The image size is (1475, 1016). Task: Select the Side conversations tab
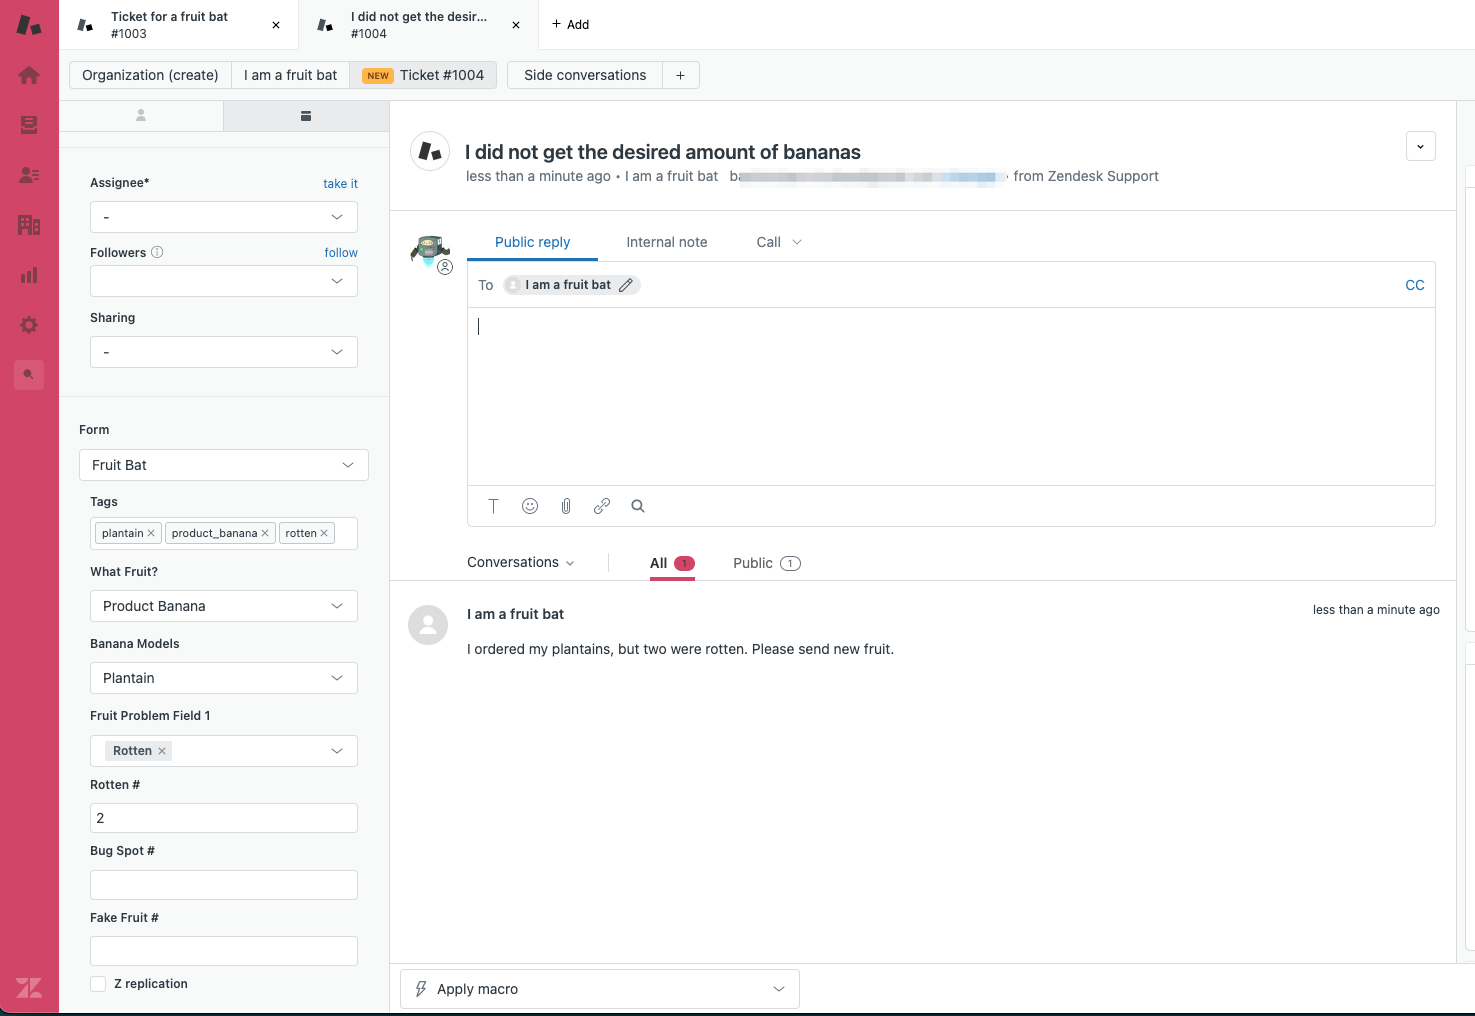tap(585, 75)
